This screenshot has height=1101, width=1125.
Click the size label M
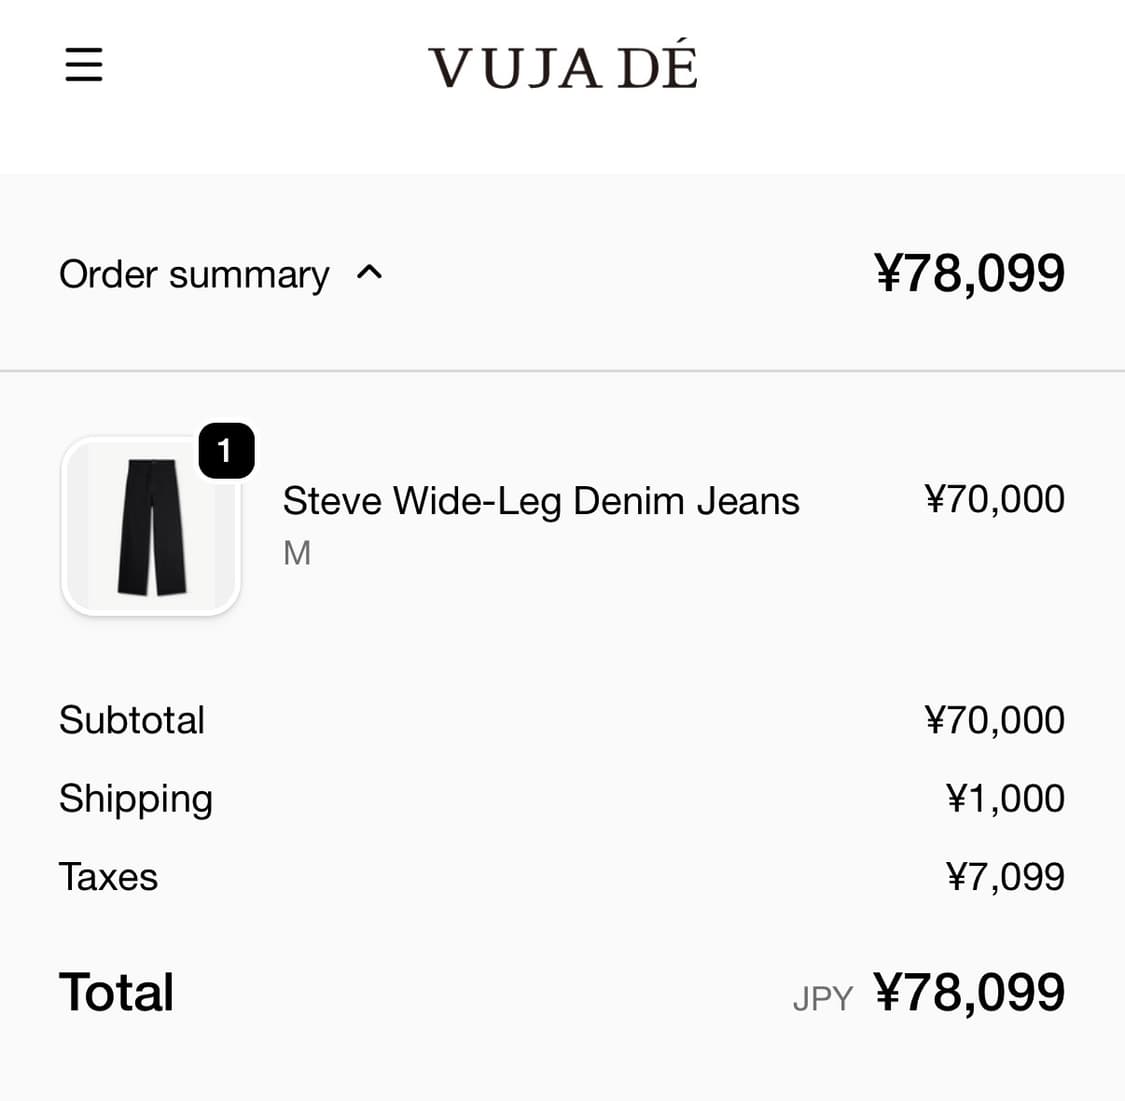tap(296, 552)
